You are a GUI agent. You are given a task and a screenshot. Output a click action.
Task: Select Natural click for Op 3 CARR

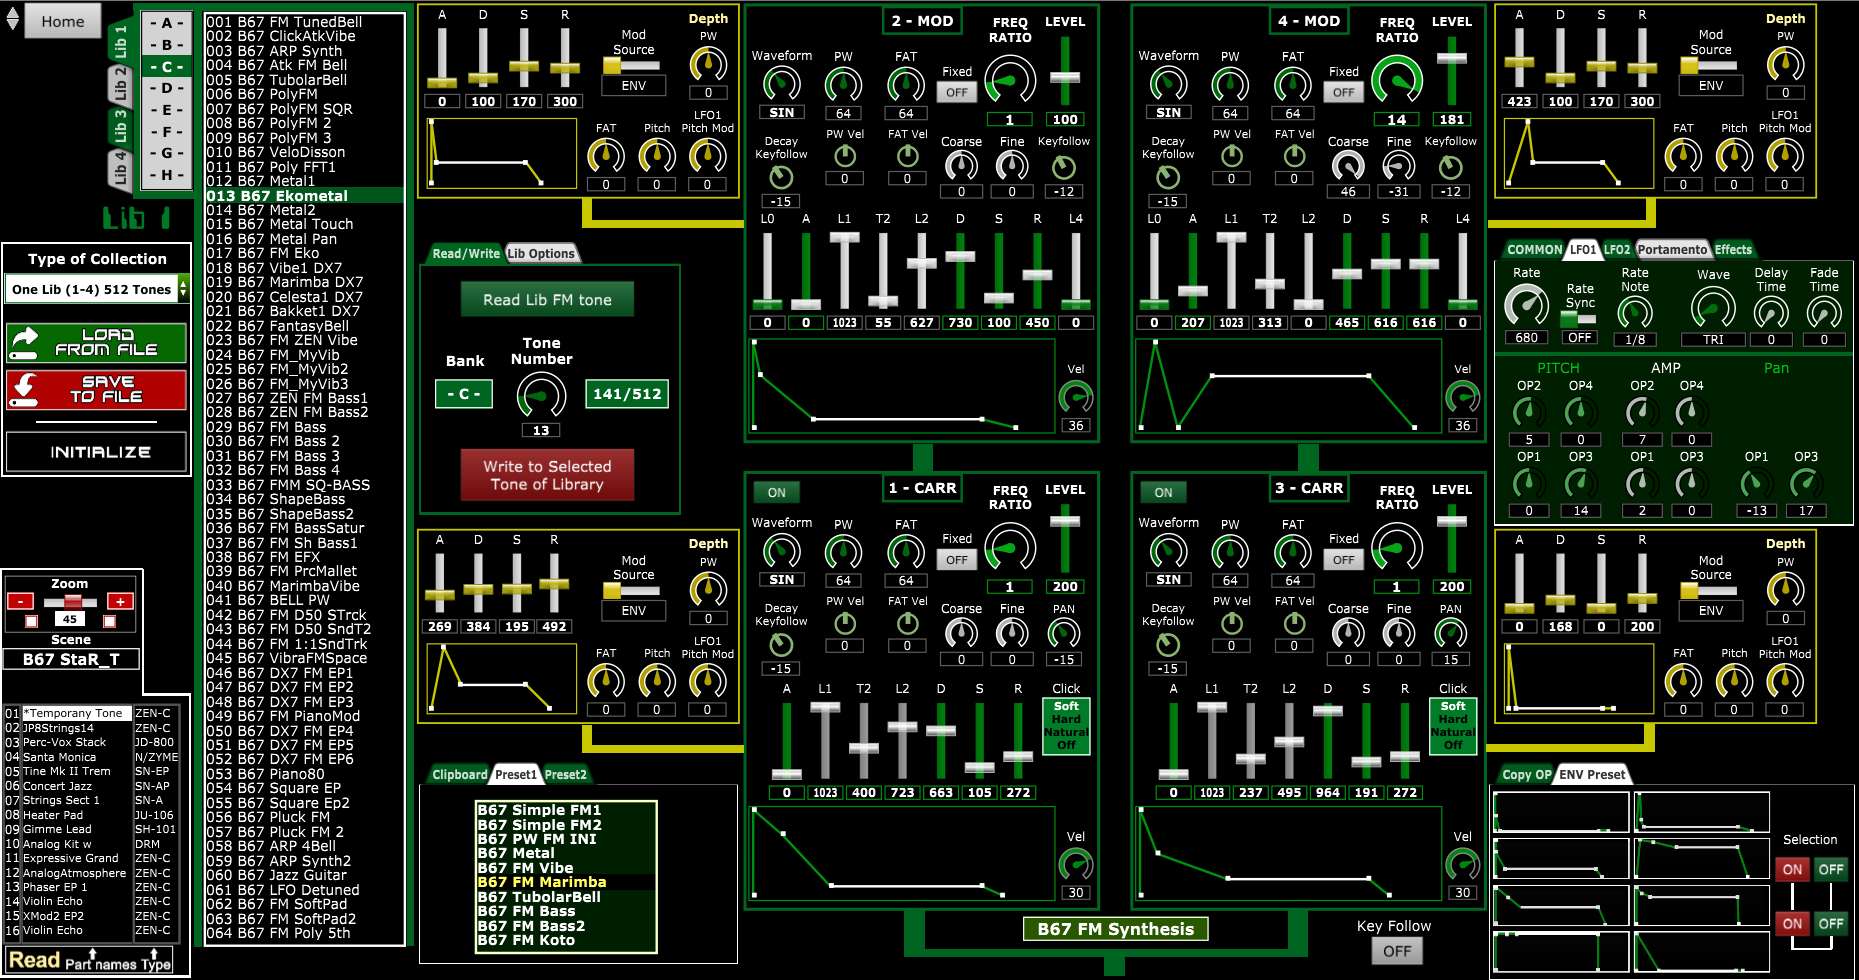[x=1453, y=732]
